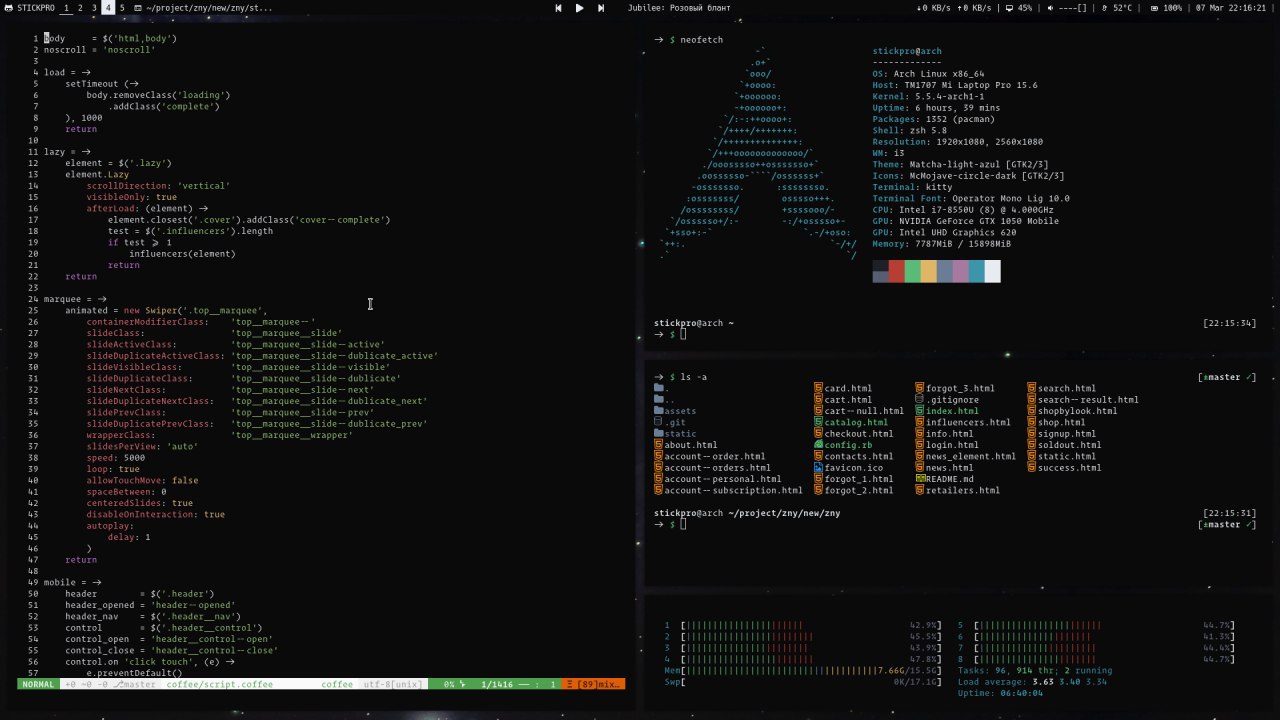Screen dimensions: 1280x720
Task: Click the shopbylook.html file name
Action: 1078,411
